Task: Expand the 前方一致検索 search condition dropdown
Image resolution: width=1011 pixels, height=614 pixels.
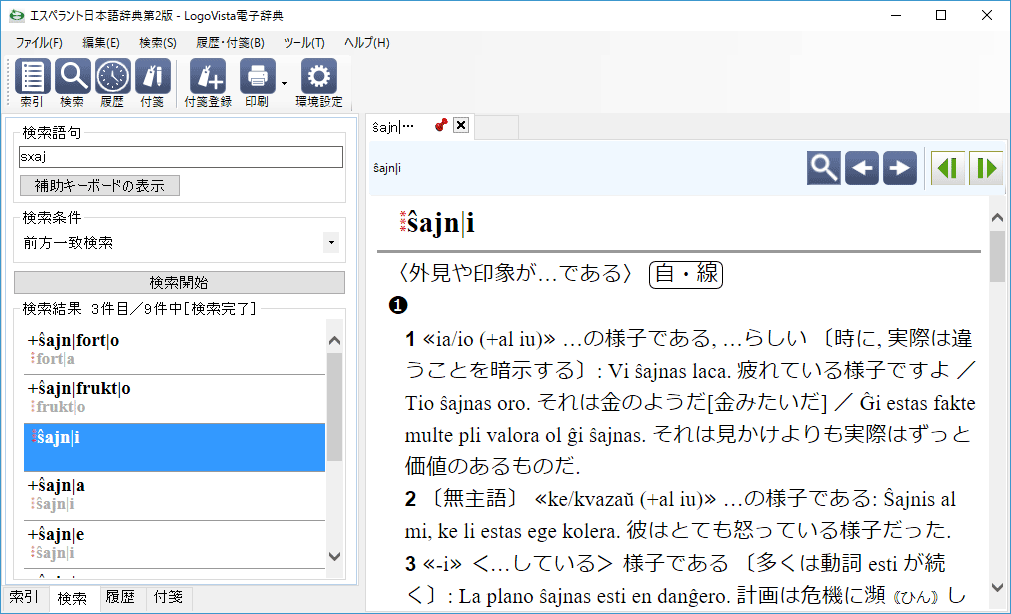Action: click(x=330, y=243)
